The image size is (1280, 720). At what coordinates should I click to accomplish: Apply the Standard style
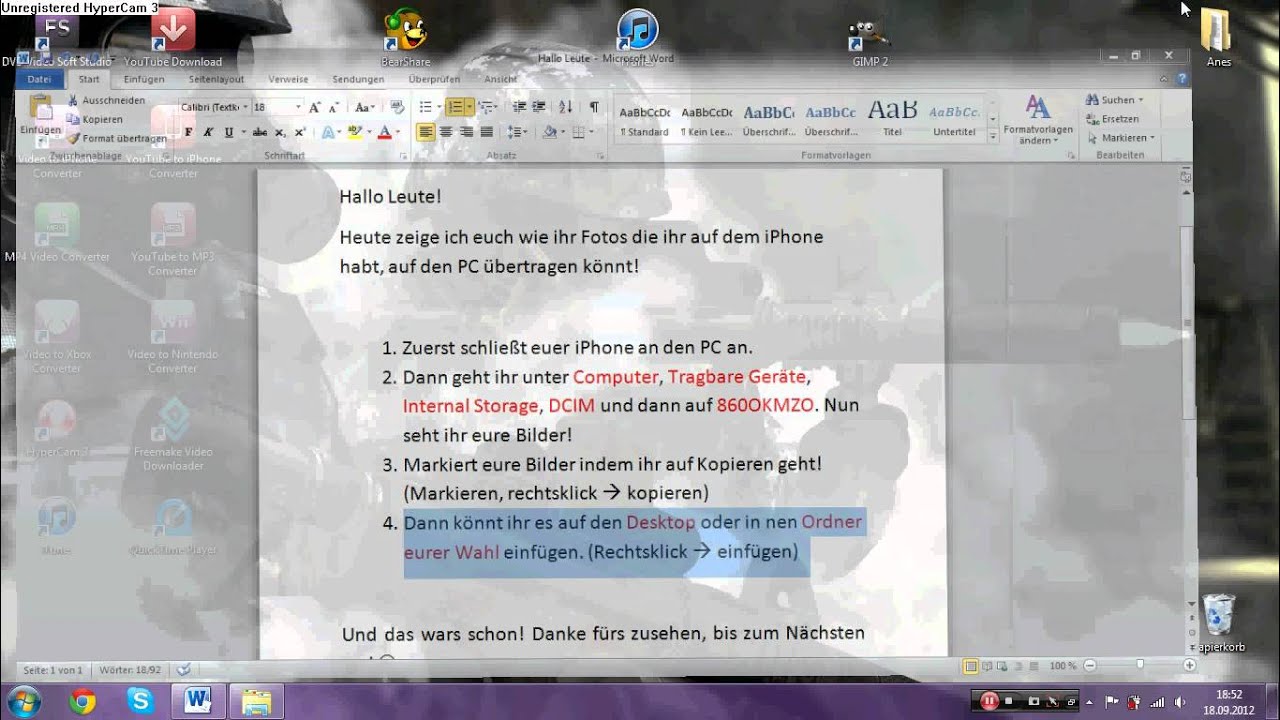(x=645, y=120)
